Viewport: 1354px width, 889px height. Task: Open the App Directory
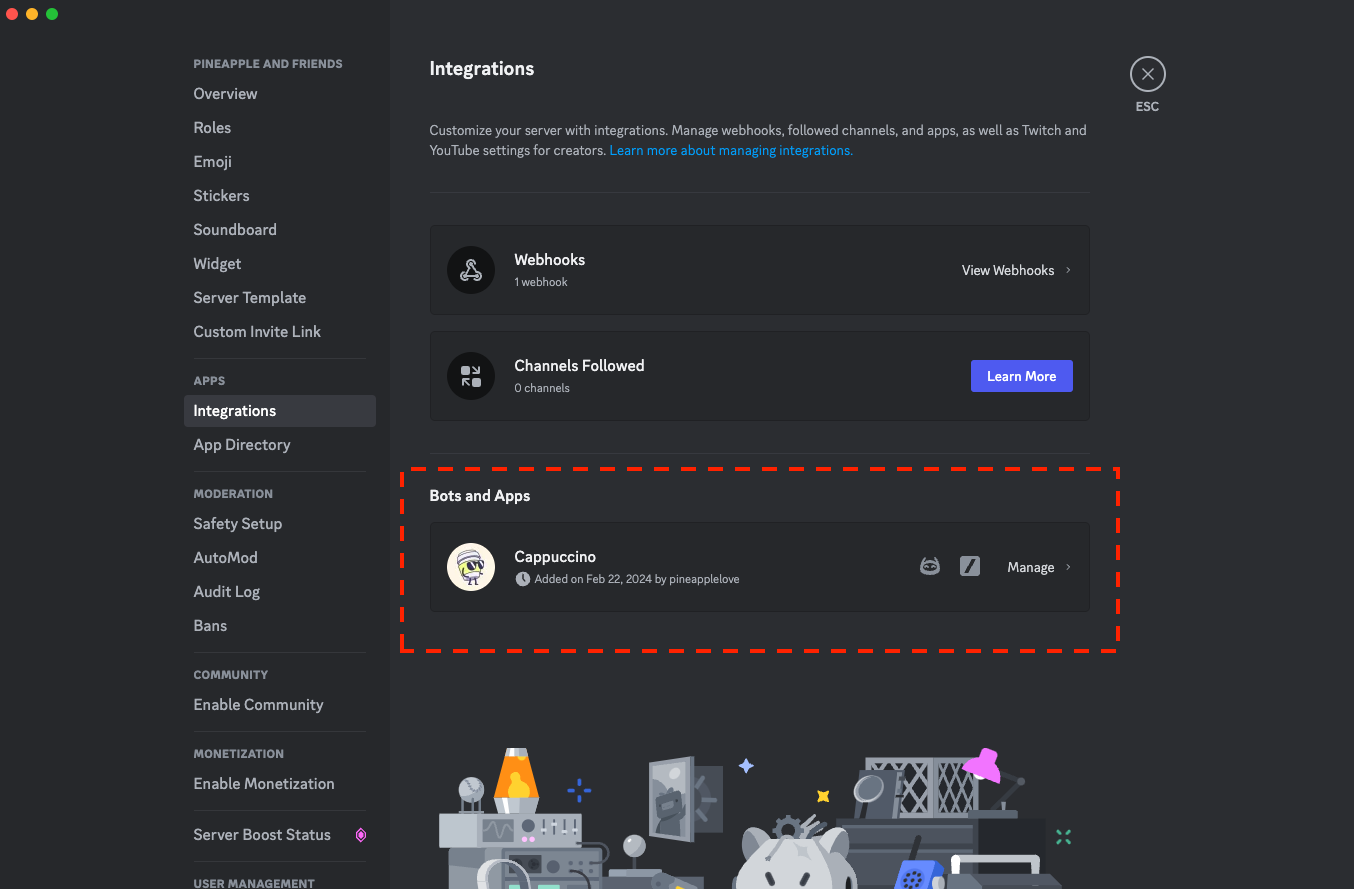pyautogui.click(x=241, y=444)
